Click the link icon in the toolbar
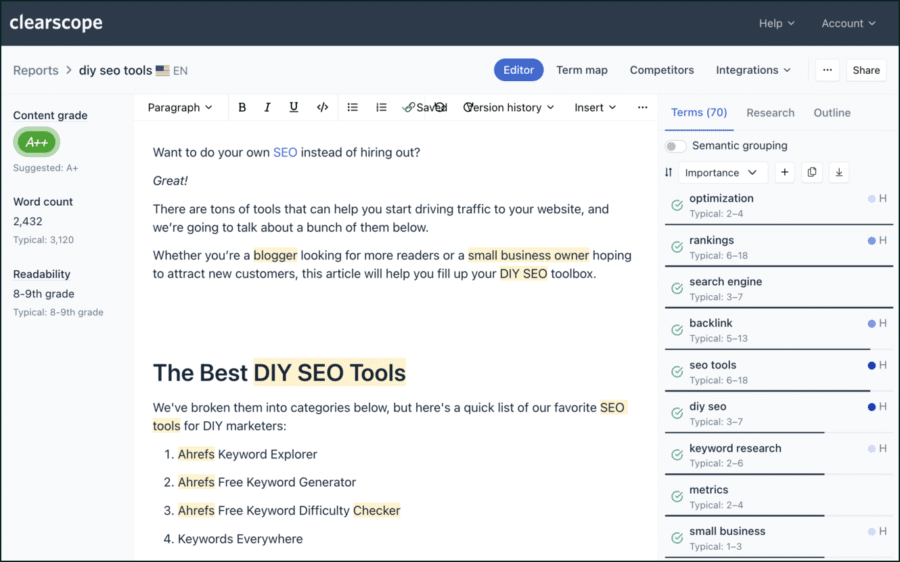 pos(408,107)
